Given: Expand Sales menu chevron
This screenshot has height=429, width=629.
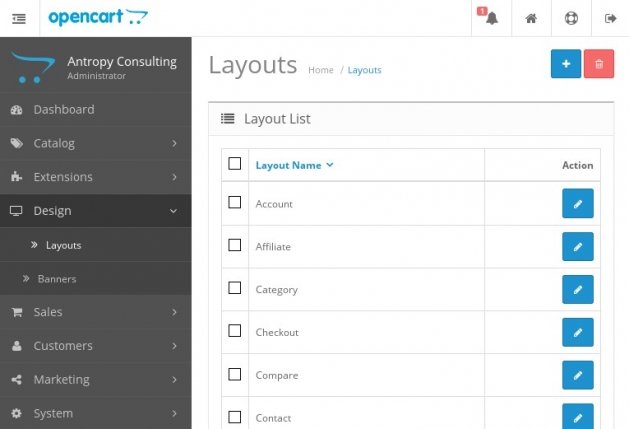Looking at the screenshot, I should click(174, 312).
